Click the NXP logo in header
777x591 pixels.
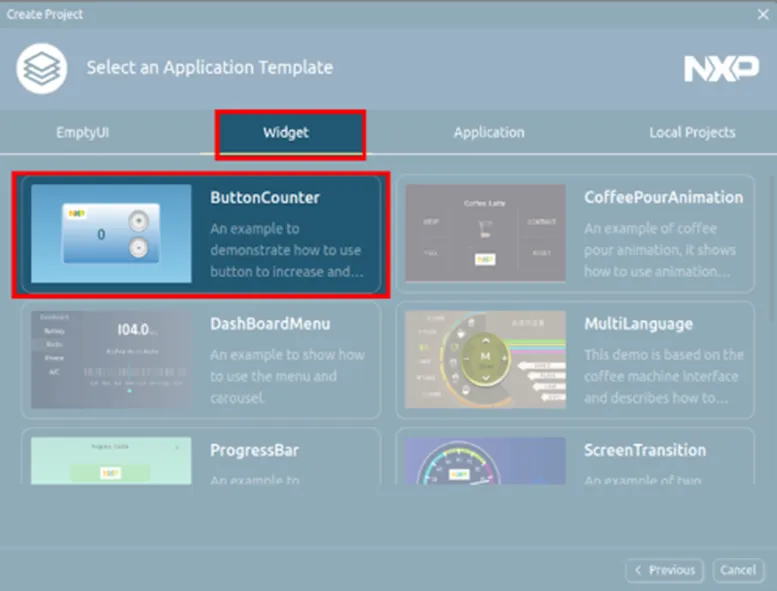(x=720, y=68)
